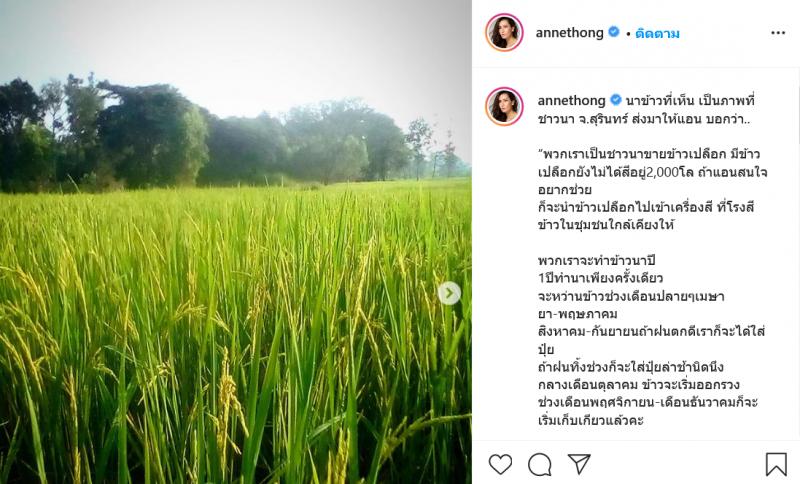Open the annethong username in header

point(569,33)
